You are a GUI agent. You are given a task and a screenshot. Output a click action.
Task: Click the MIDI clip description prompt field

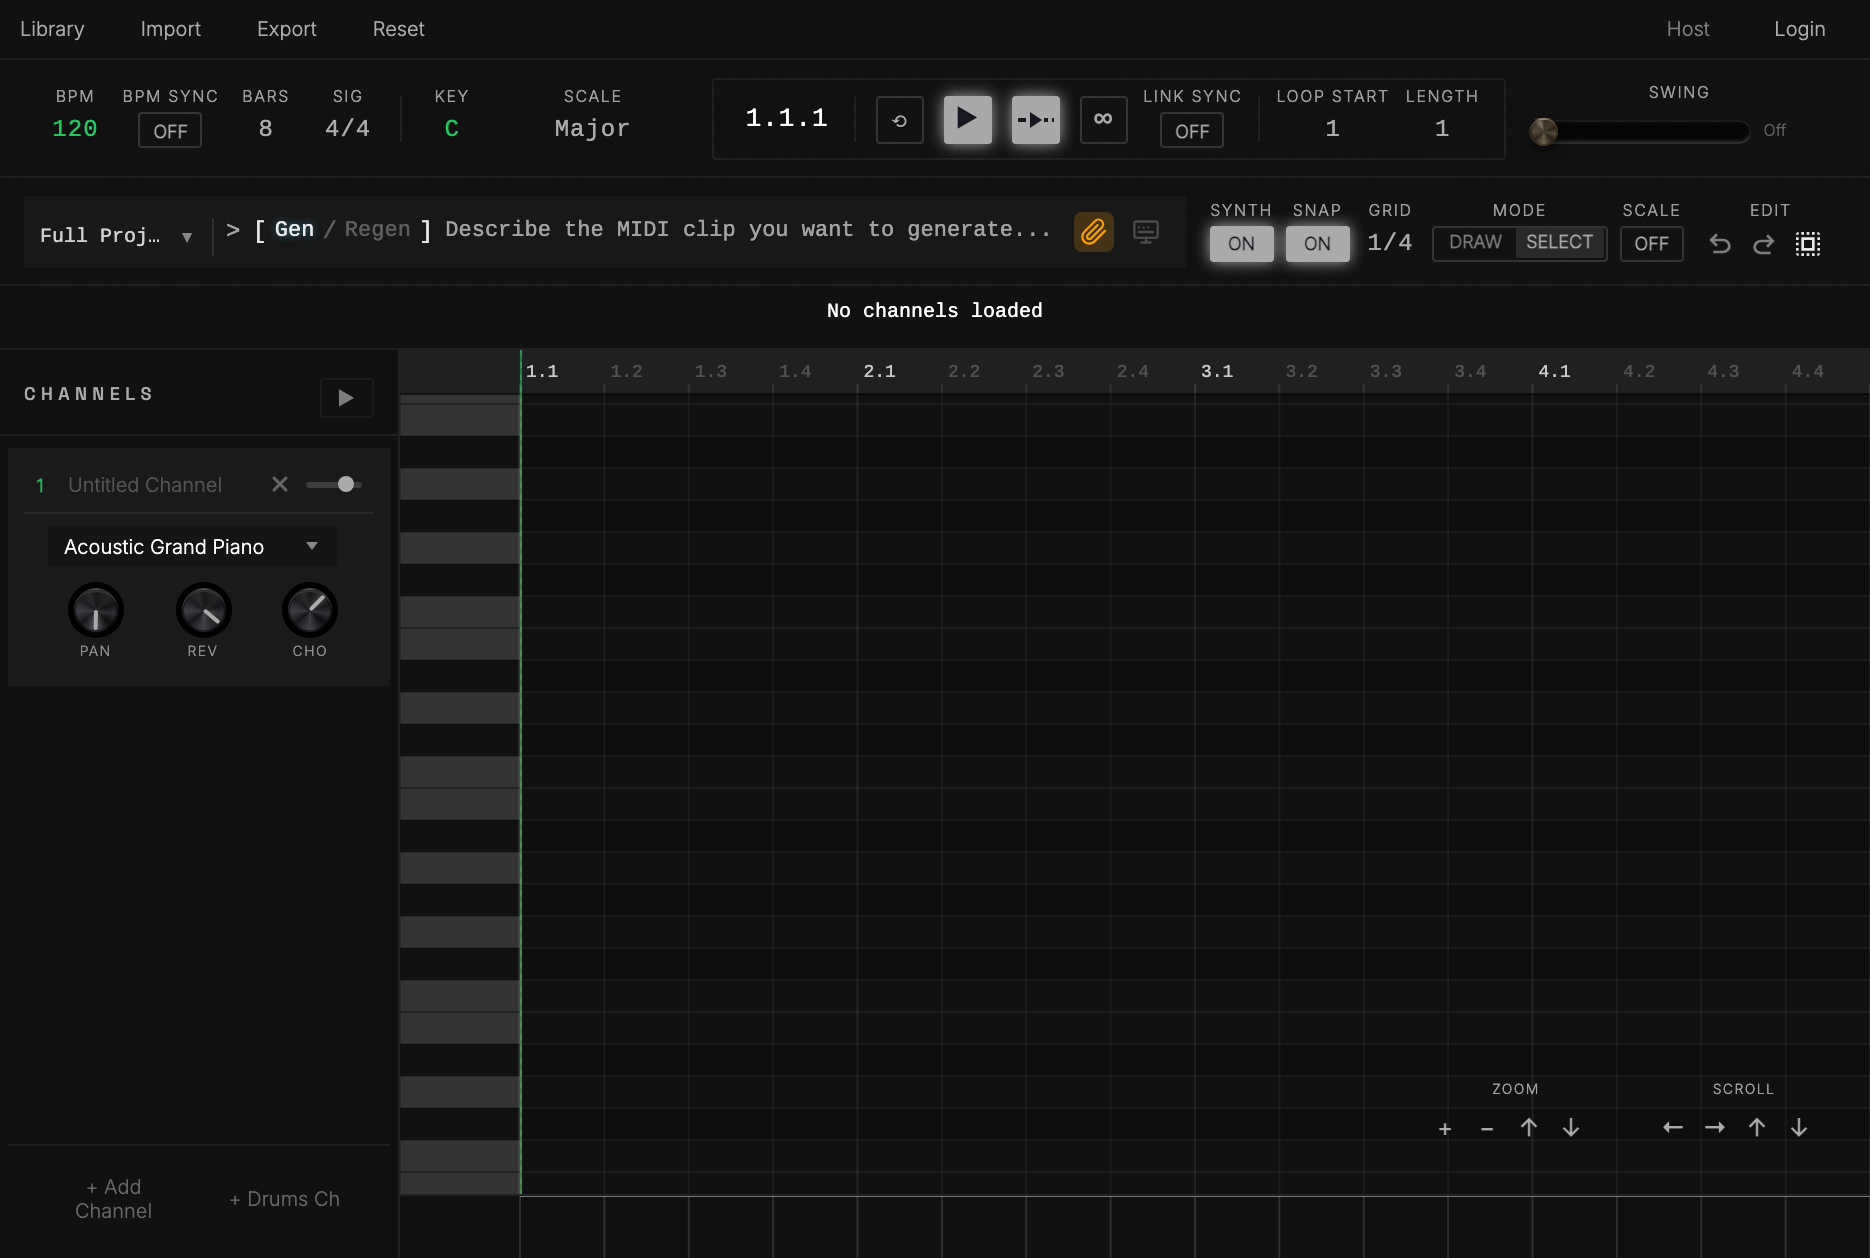tap(748, 230)
